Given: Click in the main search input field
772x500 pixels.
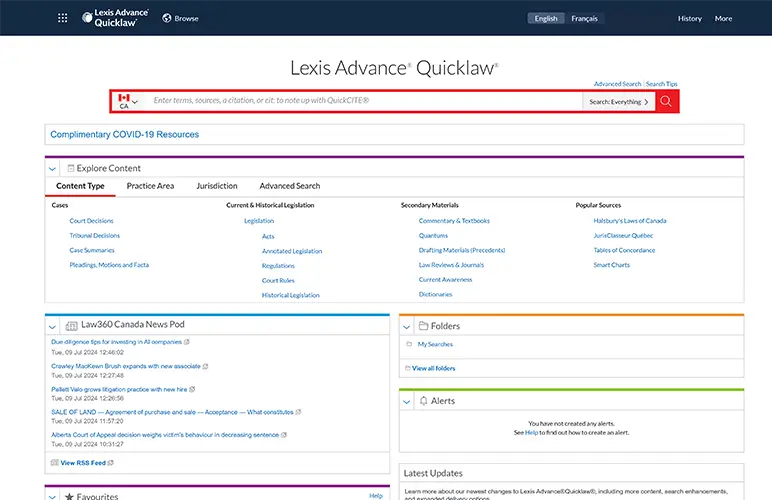Looking at the screenshot, I should (364, 101).
